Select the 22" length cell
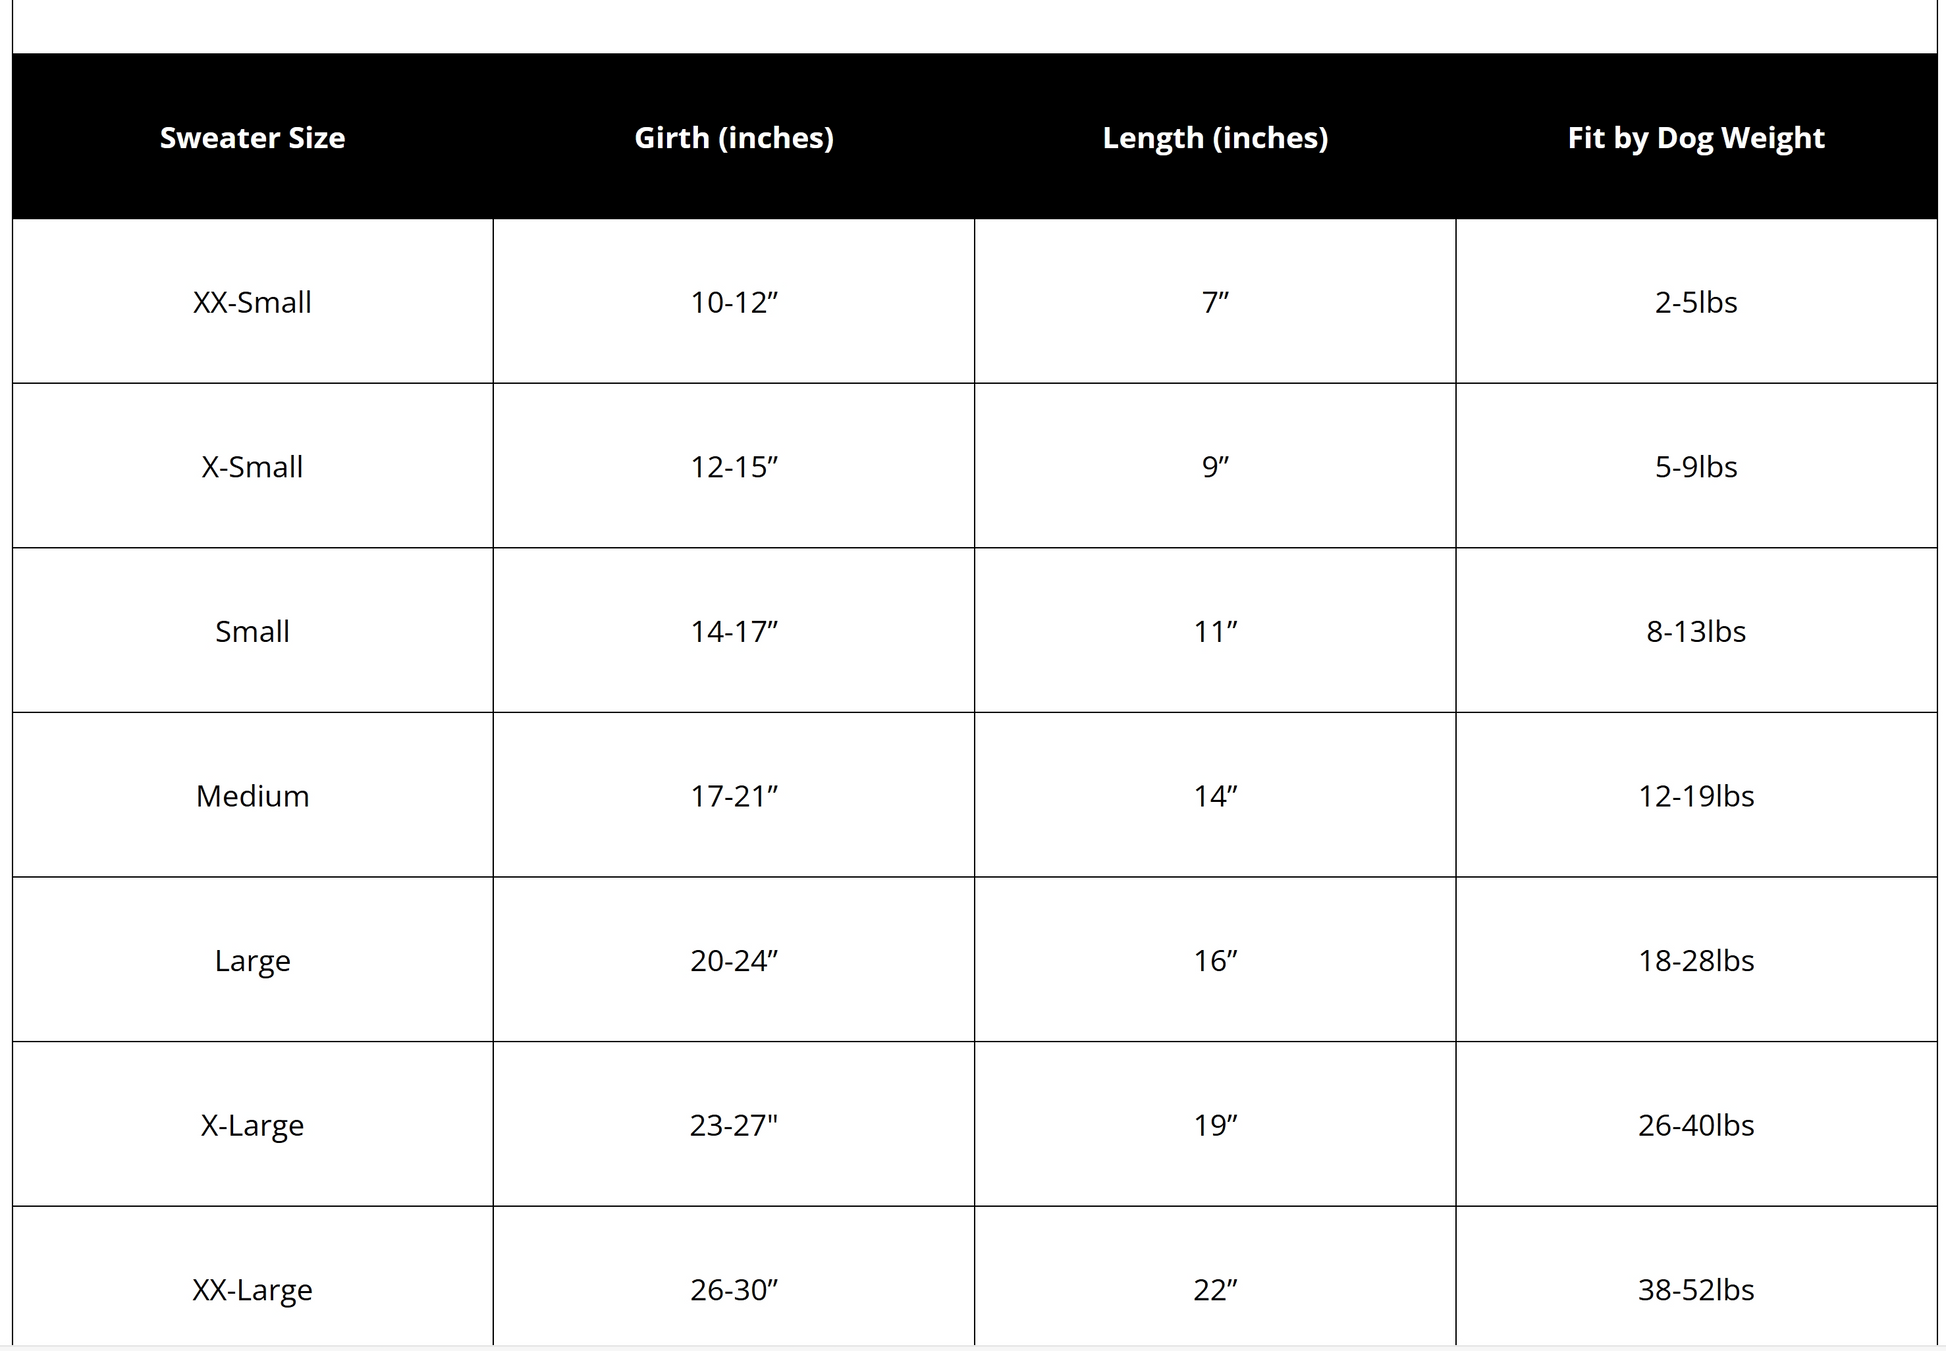The width and height of the screenshot is (1946, 1351). point(1215,1290)
